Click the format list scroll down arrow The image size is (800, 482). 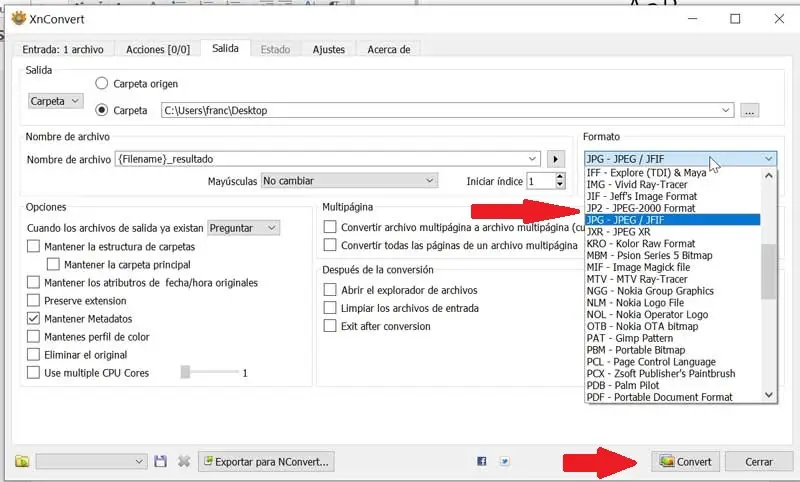click(x=769, y=395)
